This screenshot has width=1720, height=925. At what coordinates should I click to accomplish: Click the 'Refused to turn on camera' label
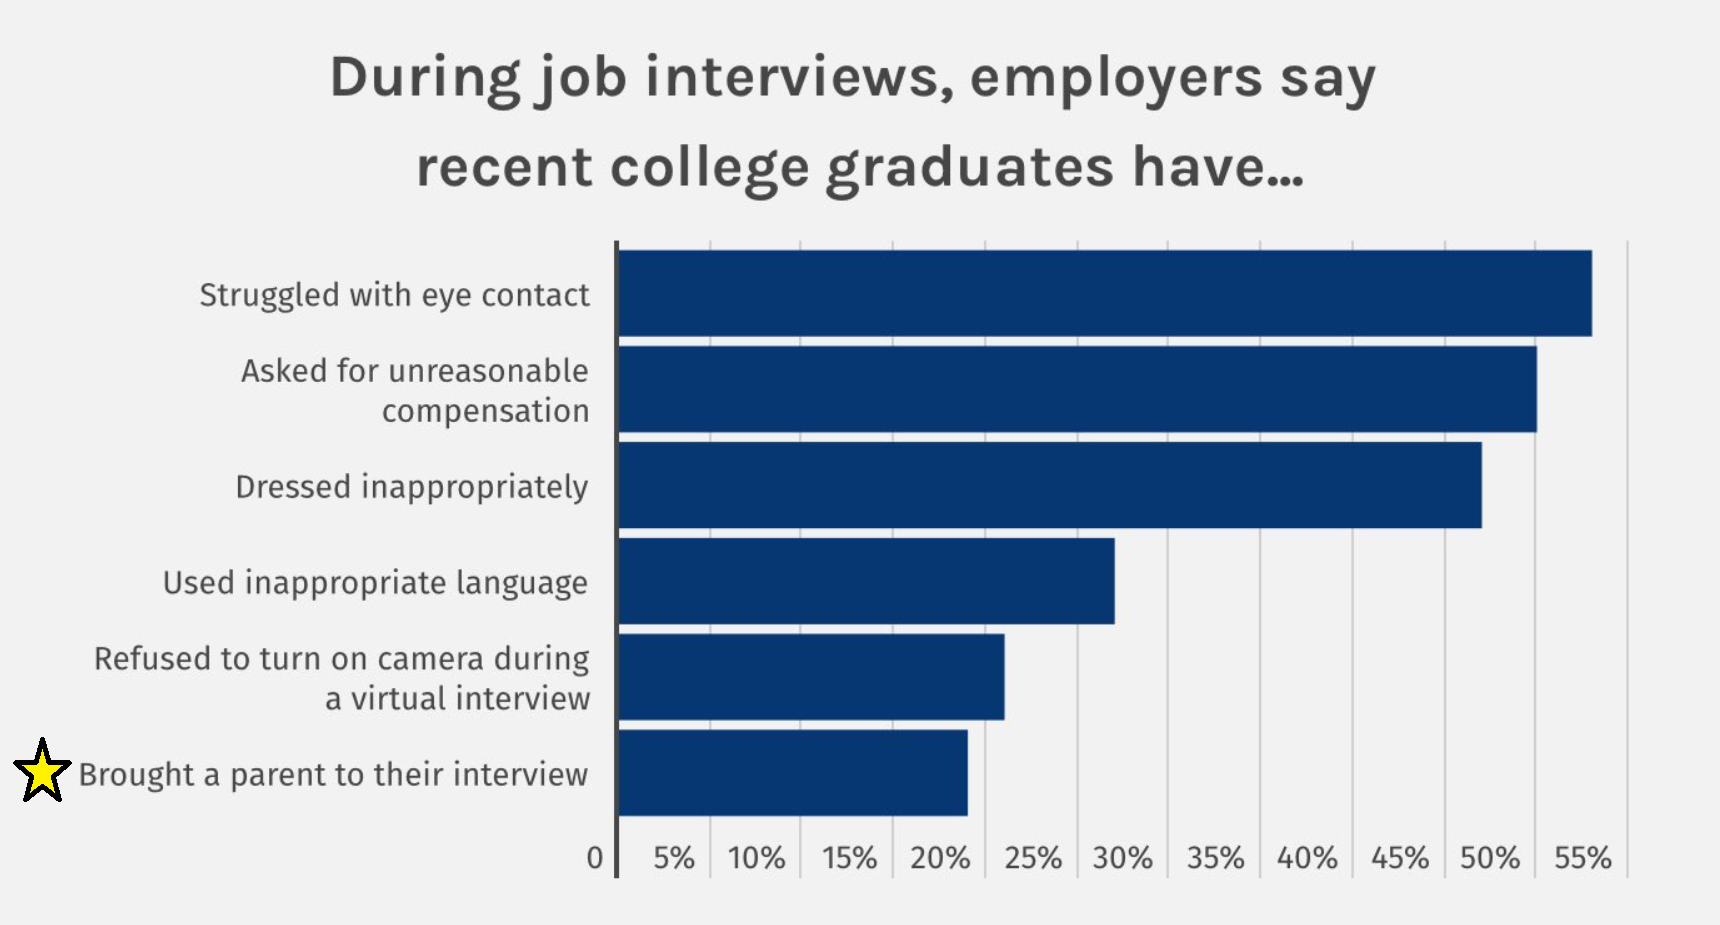coord(342,678)
